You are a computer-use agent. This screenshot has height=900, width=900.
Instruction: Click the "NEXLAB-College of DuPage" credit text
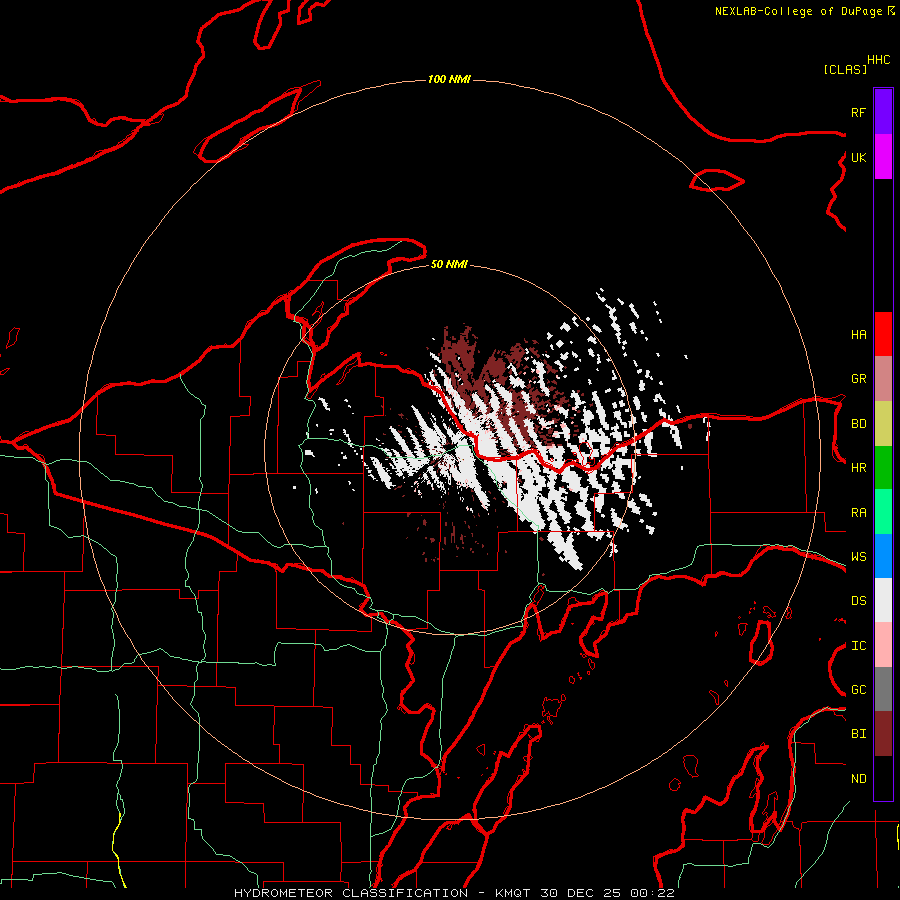tap(798, 11)
